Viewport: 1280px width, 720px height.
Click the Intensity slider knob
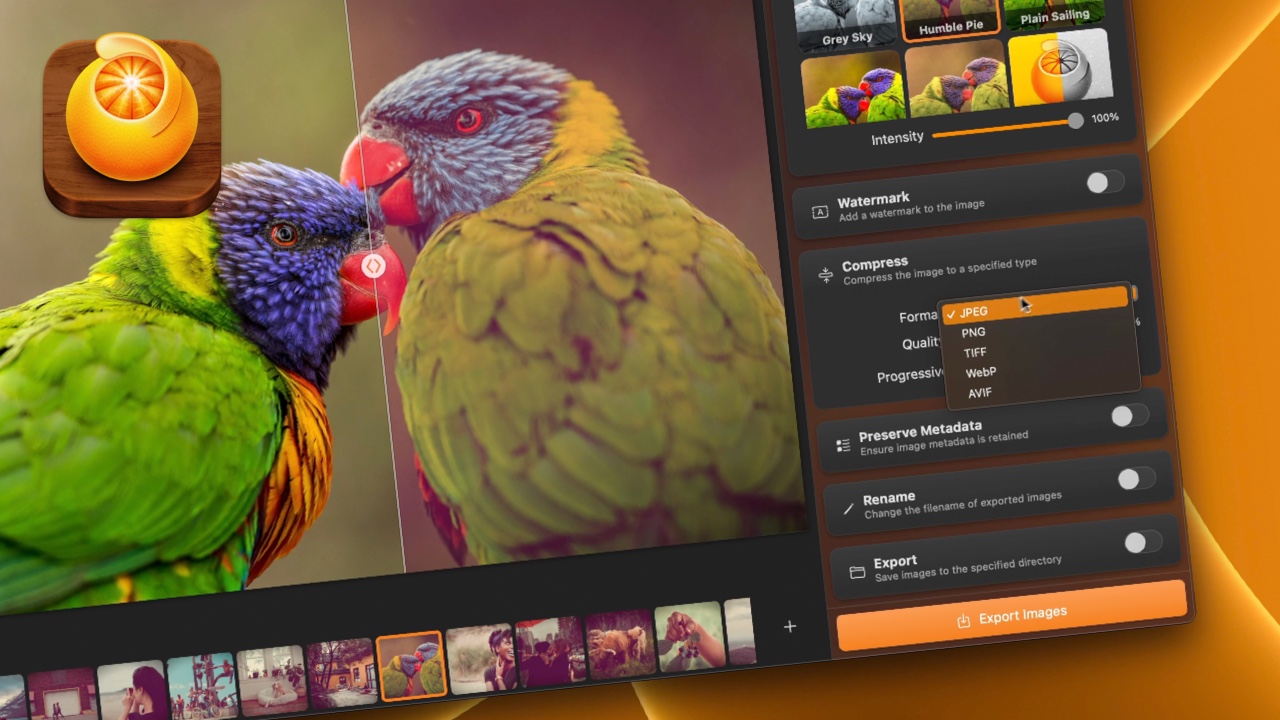(x=1075, y=121)
